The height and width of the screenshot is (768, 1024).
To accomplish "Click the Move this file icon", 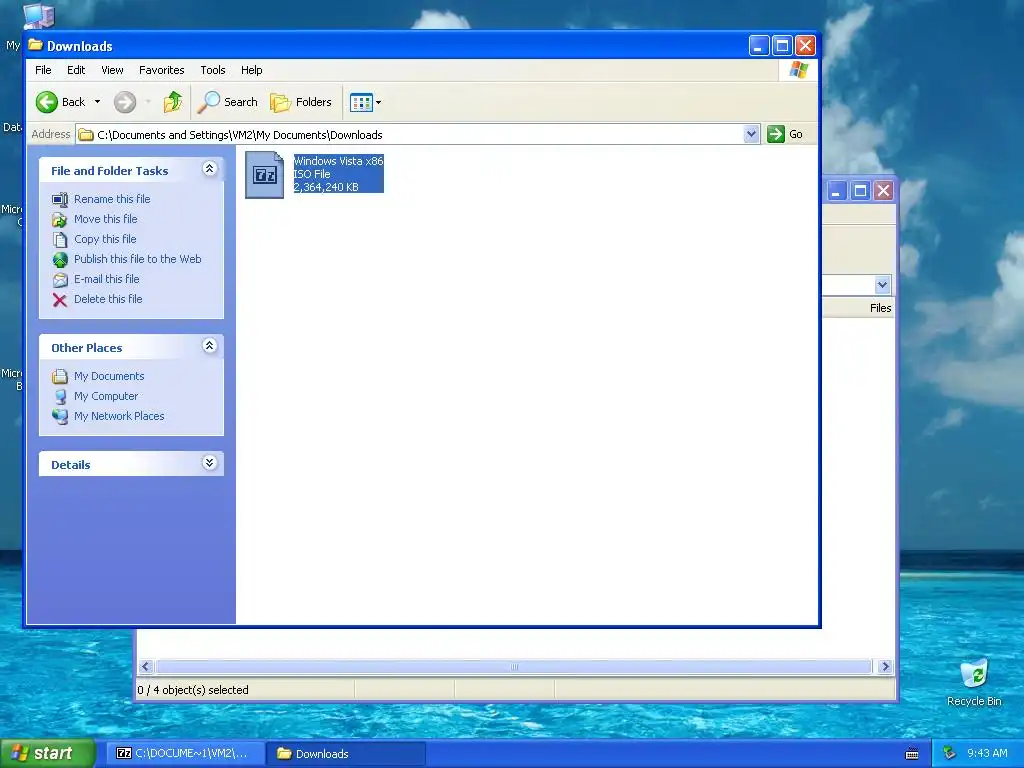I will pos(60,219).
